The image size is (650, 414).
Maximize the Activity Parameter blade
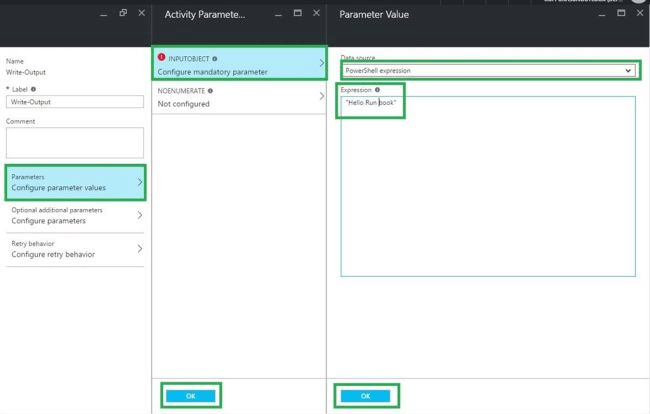coord(298,13)
